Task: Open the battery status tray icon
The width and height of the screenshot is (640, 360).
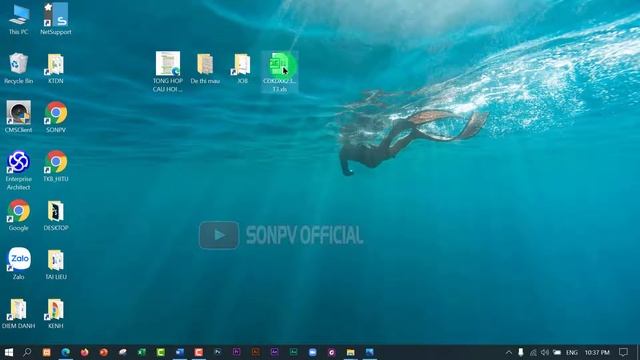Action: pyautogui.click(x=557, y=352)
